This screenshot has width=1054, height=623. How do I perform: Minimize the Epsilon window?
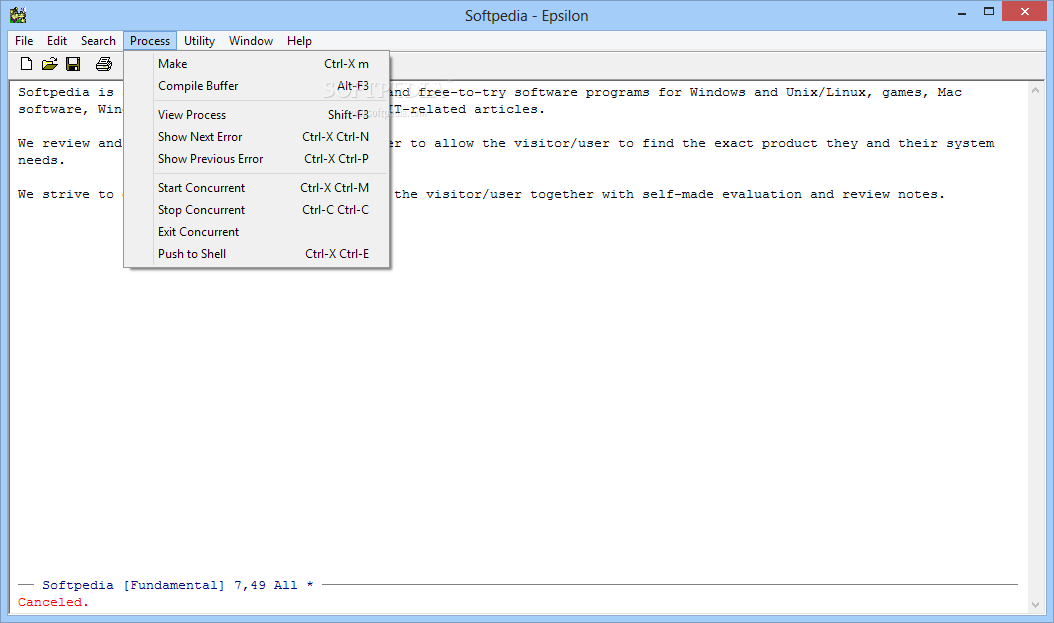(x=963, y=12)
